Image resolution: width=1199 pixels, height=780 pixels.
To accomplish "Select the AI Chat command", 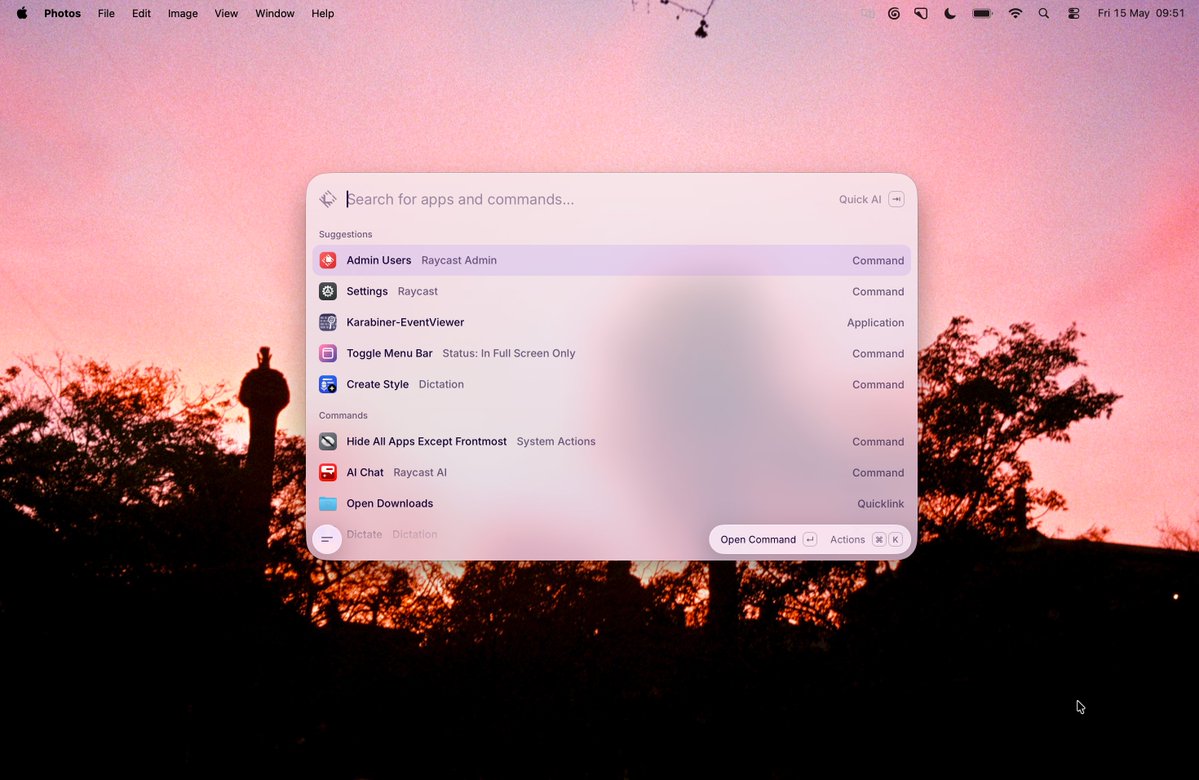I will [612, 473].
